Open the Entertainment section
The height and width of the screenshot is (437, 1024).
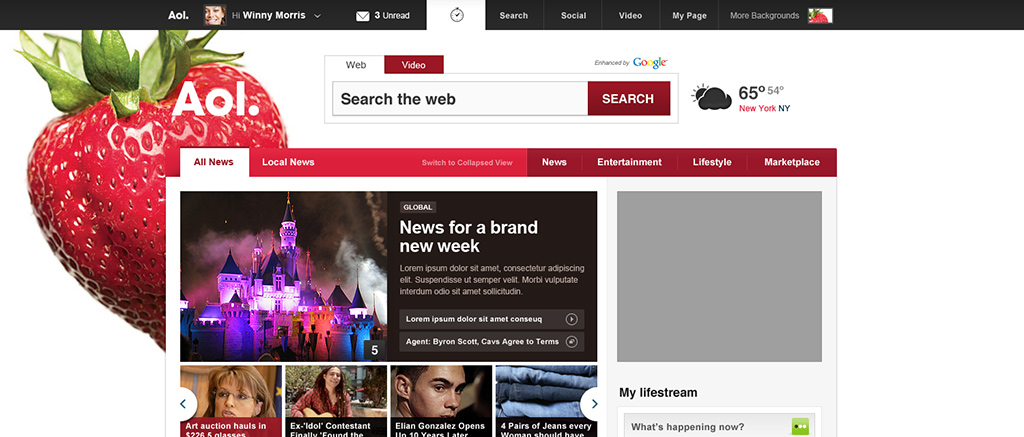pyautogui.click(x=629, y=162)
